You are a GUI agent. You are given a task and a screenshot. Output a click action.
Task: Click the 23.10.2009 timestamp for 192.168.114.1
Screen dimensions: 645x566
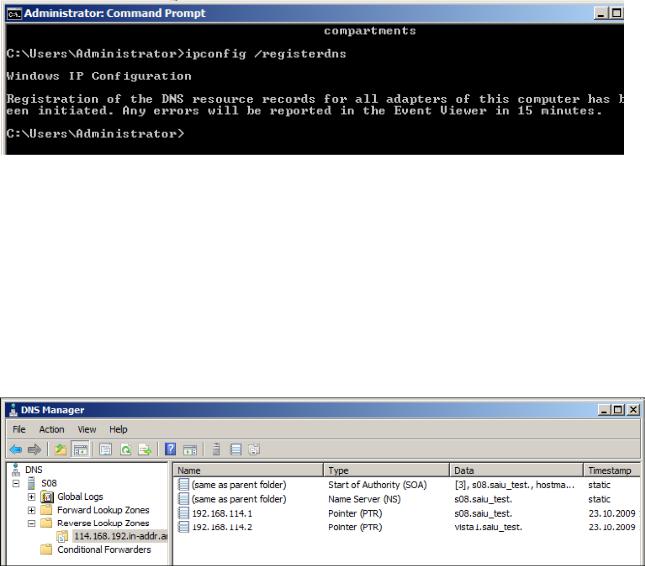(x=612, y=513)
